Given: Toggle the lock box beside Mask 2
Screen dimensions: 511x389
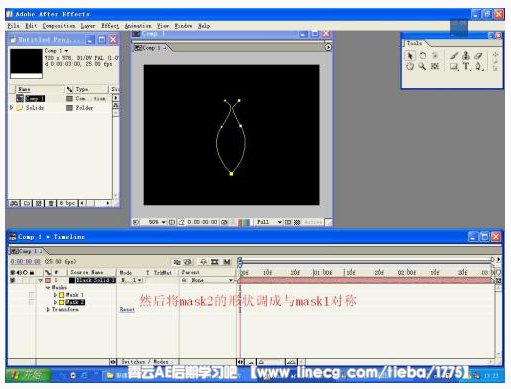Looking at the screenshot, I should pyautogui.click(x=32, y=302).
